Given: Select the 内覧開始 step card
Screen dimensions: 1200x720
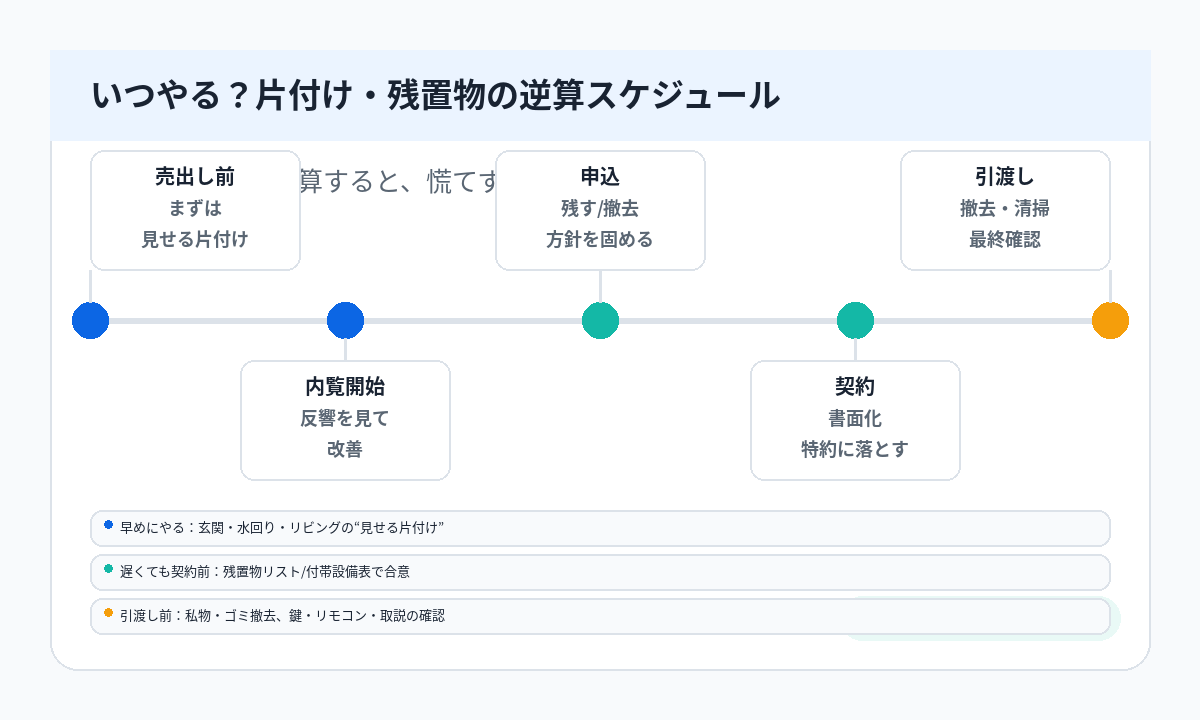Looking at the screenshot, I should (x=345, y=420).
